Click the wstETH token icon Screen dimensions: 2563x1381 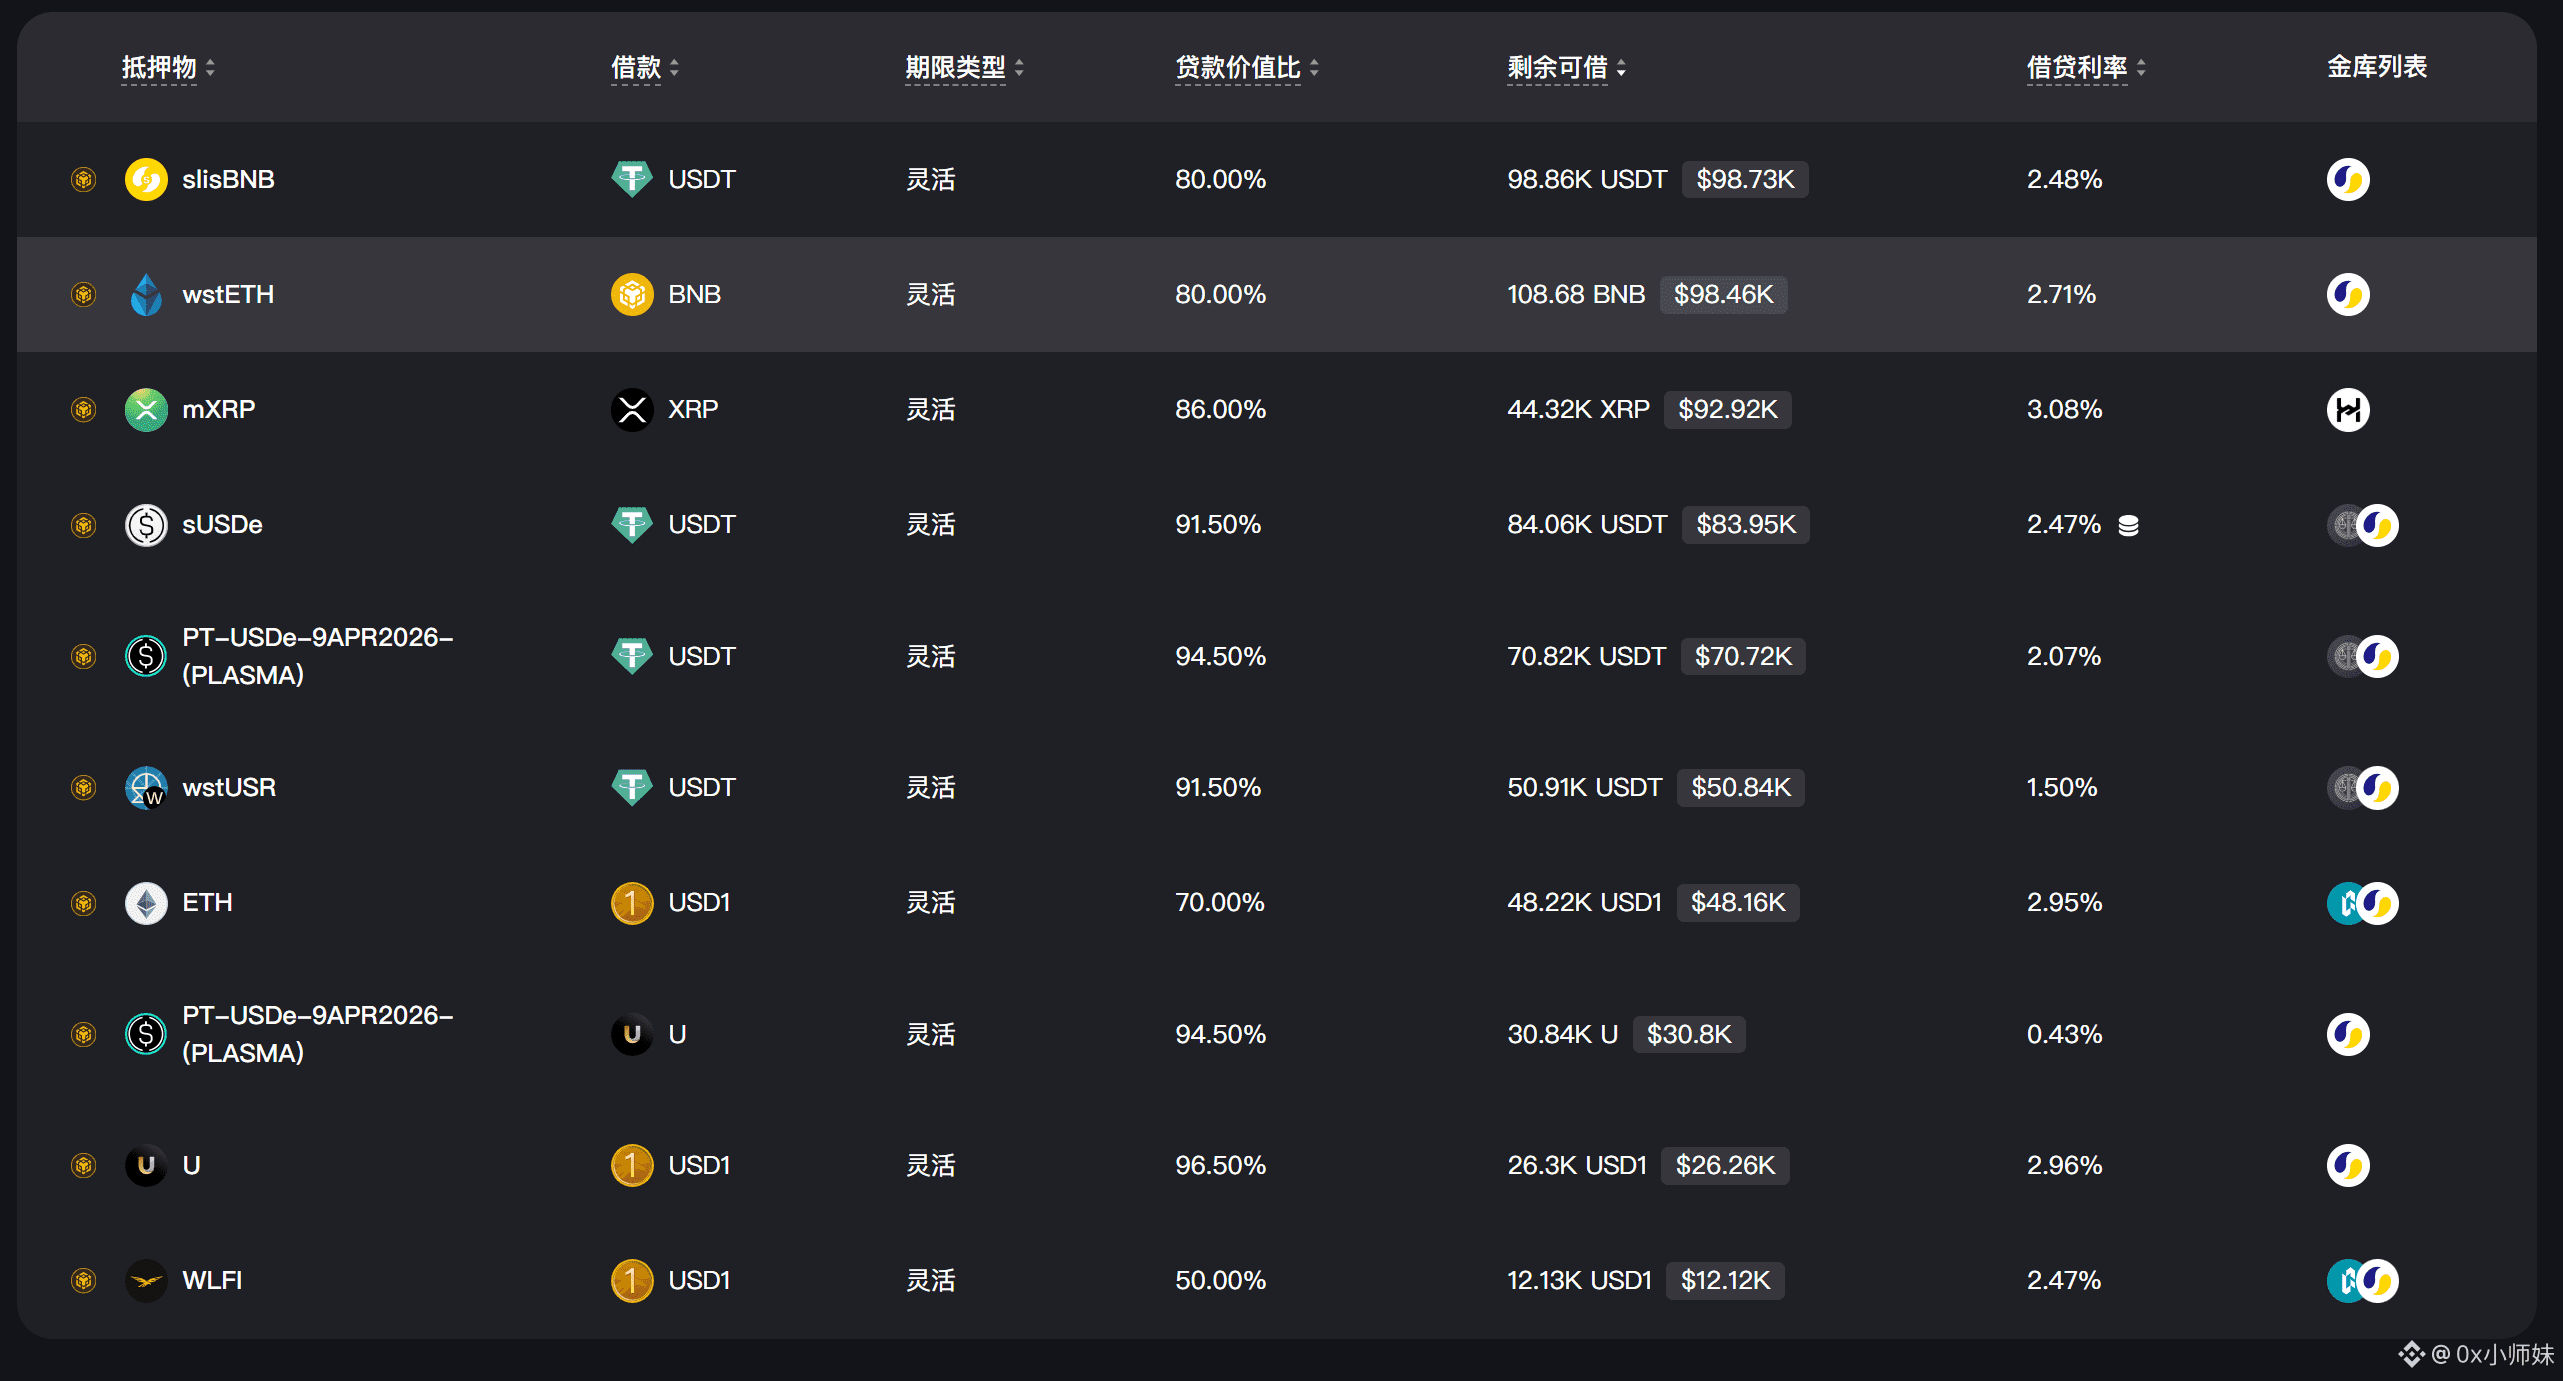(146, 295)
